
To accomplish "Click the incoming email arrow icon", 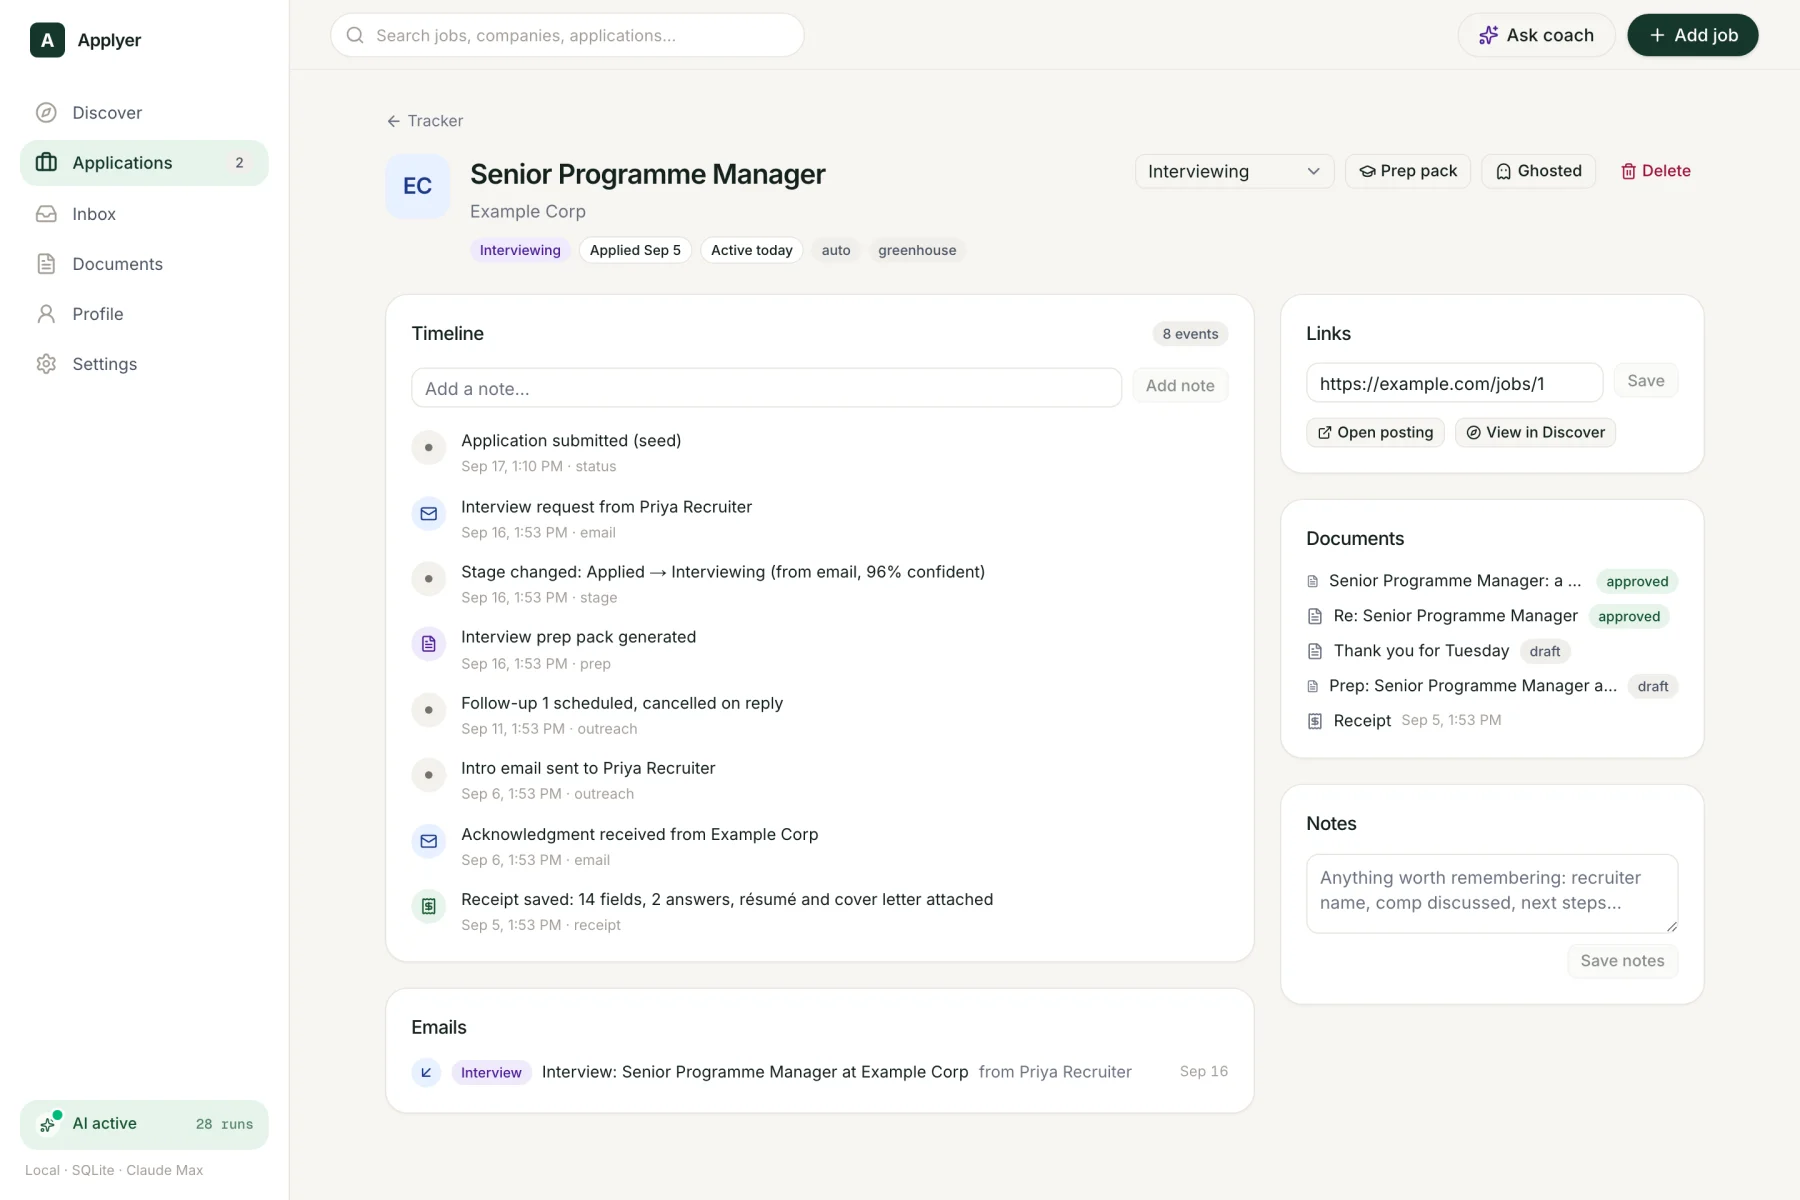I will [x=426, y=1072].
